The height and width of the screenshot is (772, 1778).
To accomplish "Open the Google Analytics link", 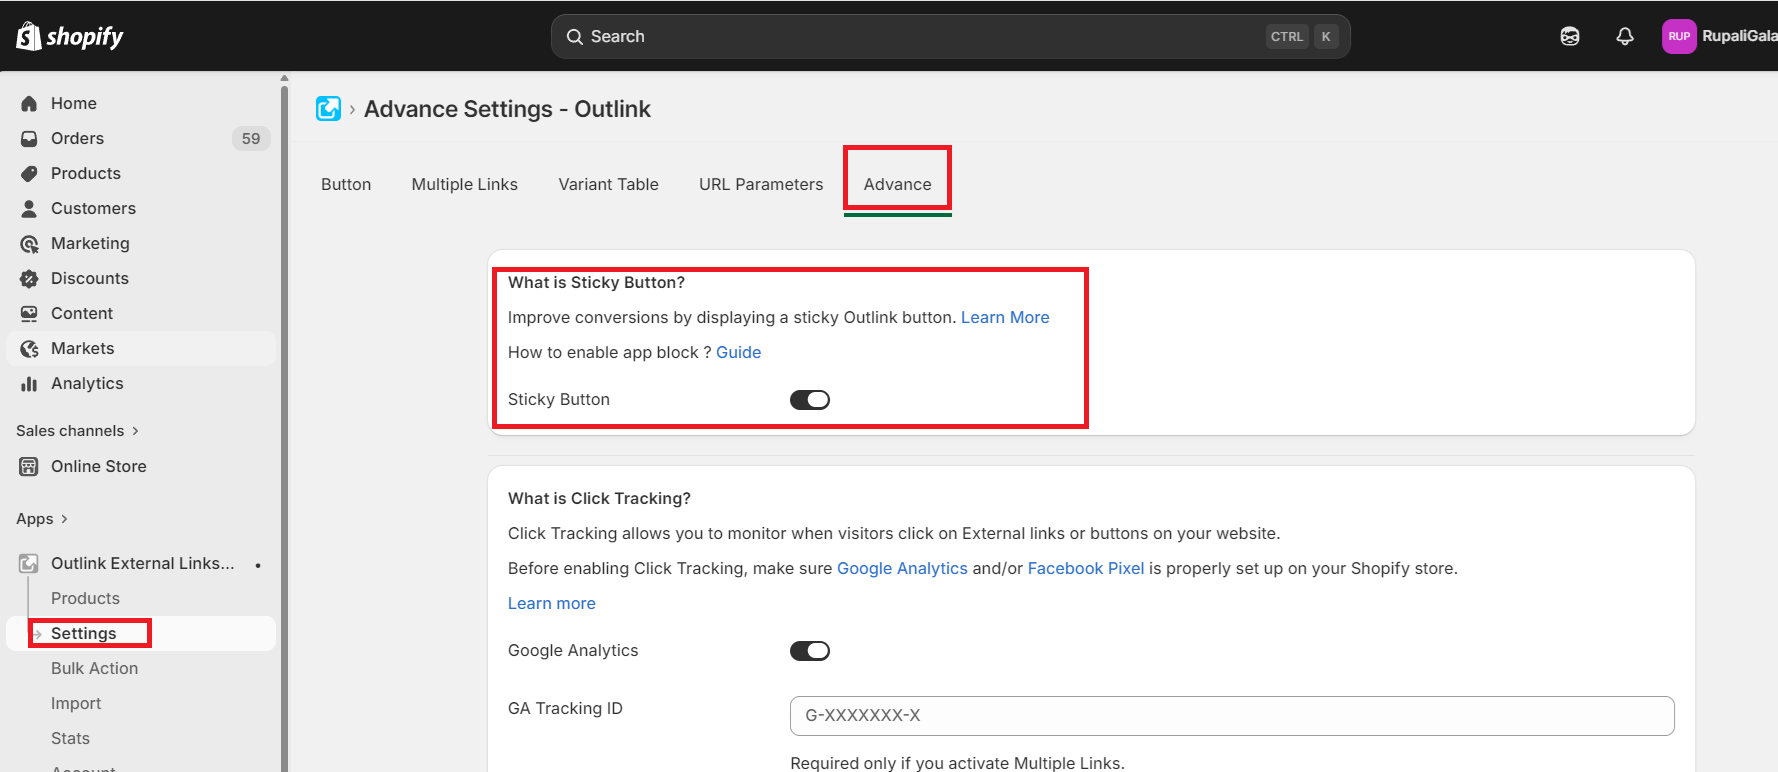I will [902, 568].
